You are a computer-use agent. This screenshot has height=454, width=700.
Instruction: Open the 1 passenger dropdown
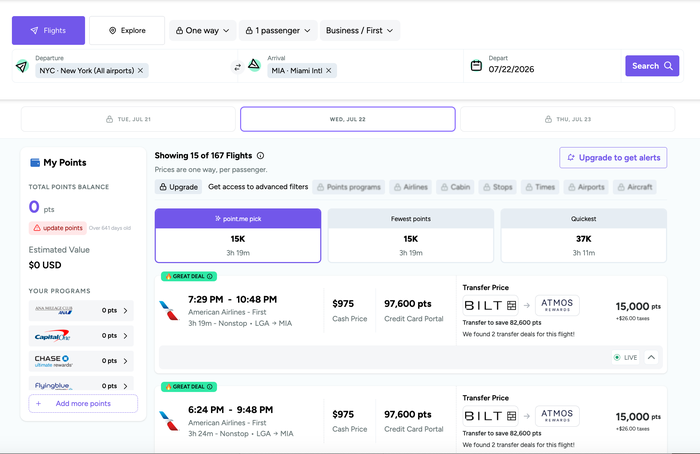click(278, 30)
